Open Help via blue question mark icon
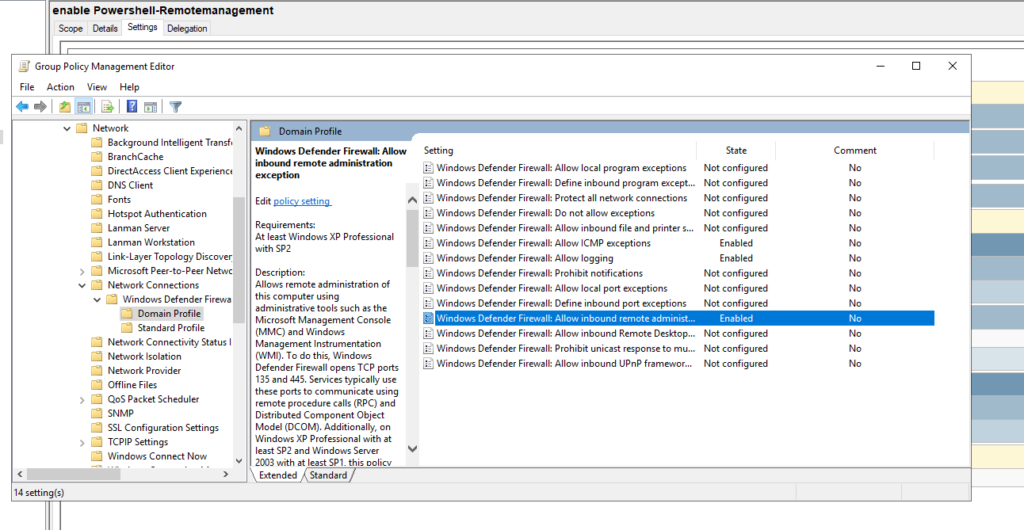The height and width of the screenshot is (530, 1024). coord(132,106)
